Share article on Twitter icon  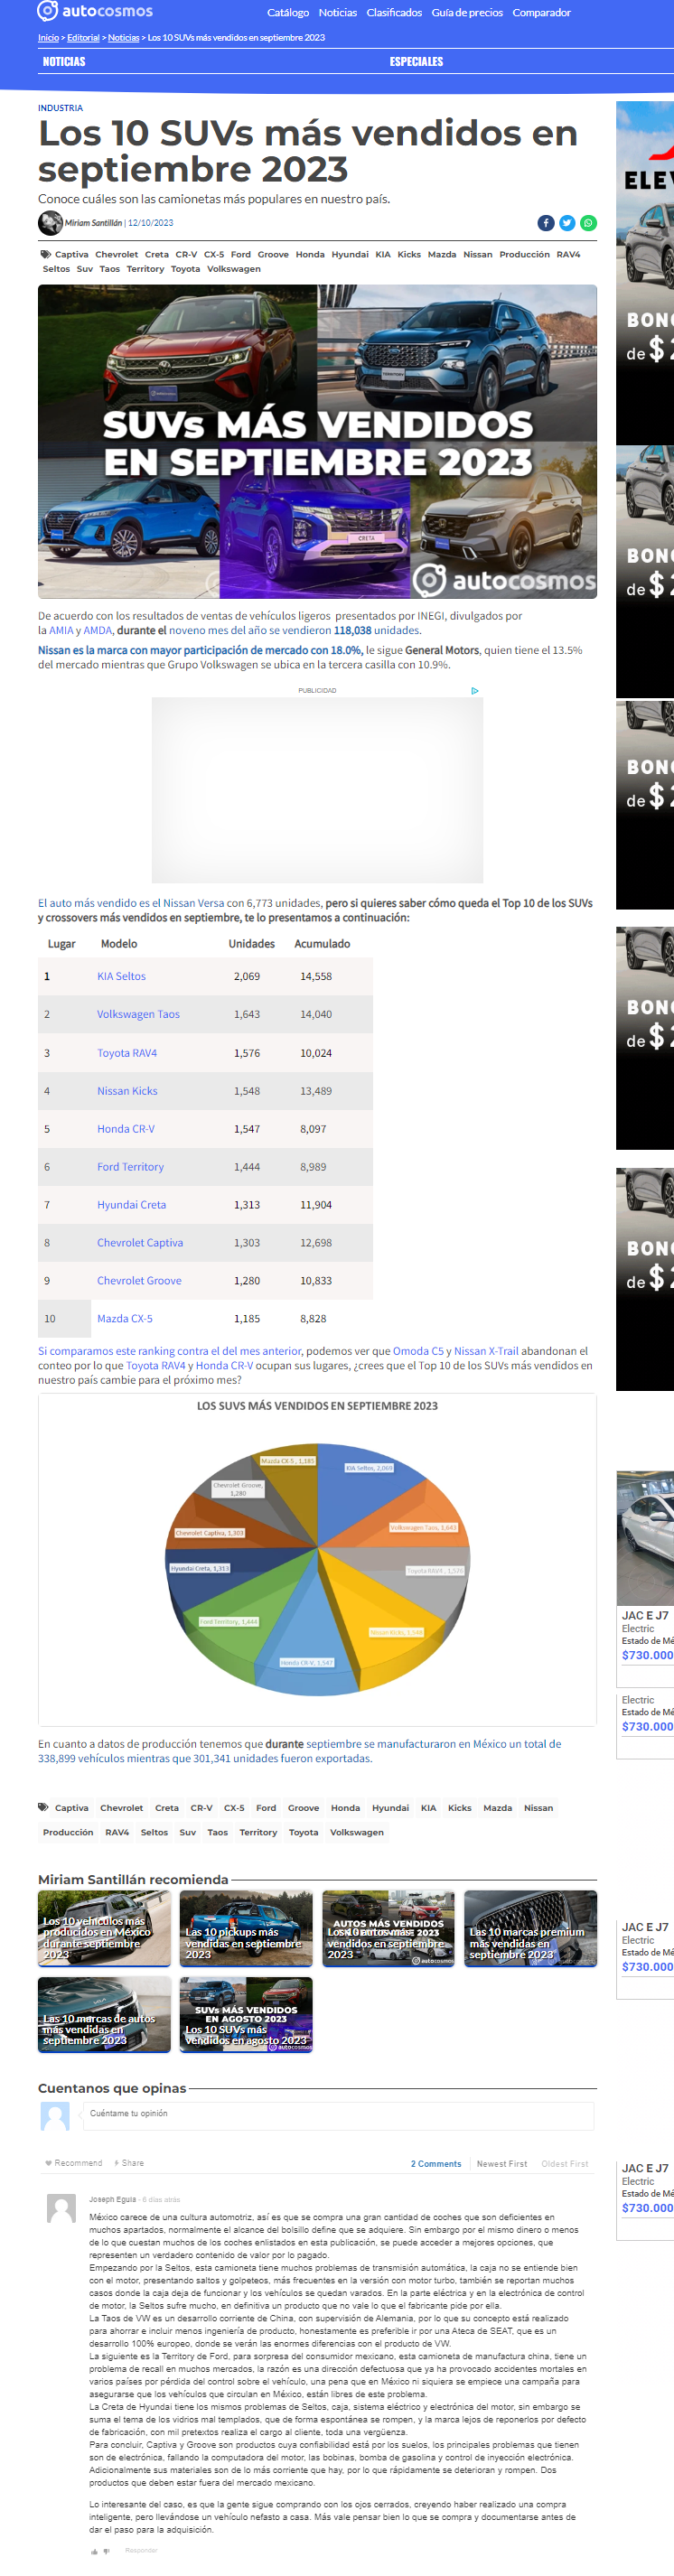tap(567, 223)
